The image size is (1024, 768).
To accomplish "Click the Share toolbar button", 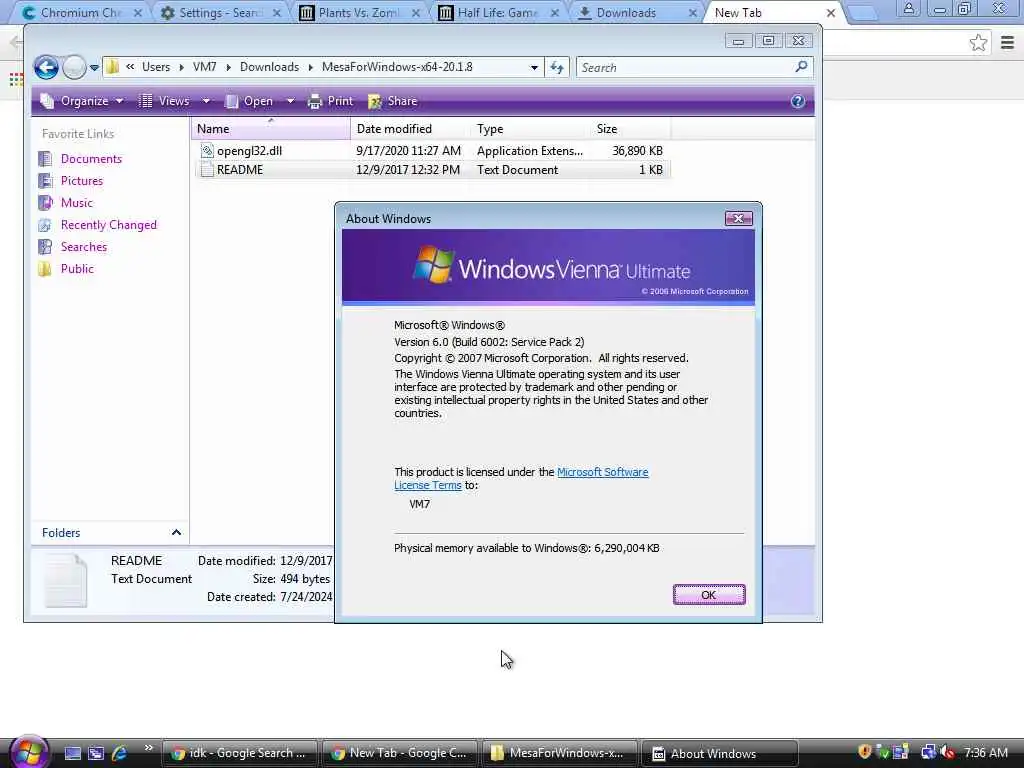I will 392,101.
